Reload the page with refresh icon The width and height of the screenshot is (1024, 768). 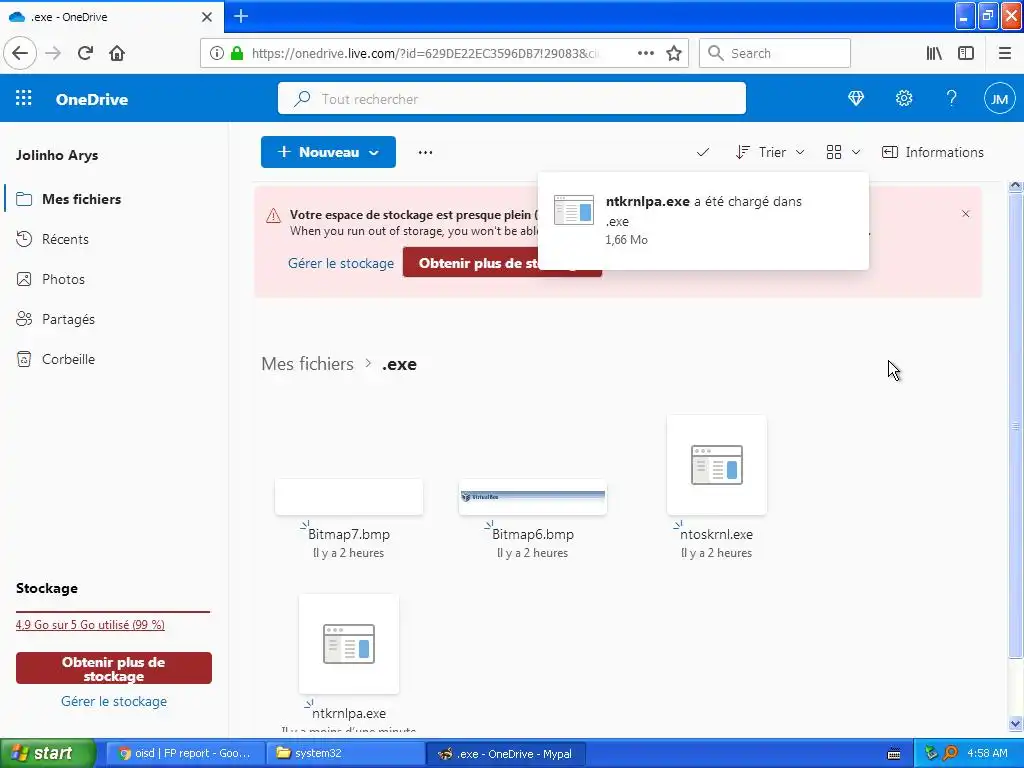coord(86,53)
